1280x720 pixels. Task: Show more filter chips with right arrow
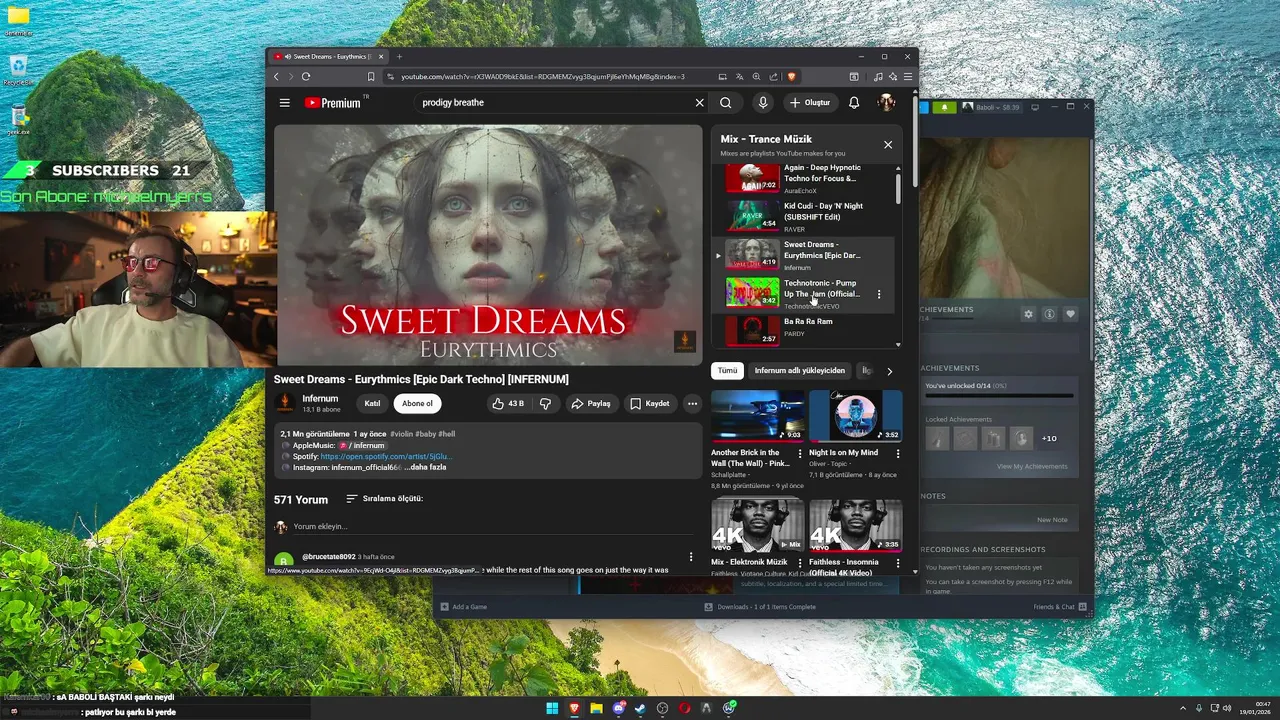(889, 371)
